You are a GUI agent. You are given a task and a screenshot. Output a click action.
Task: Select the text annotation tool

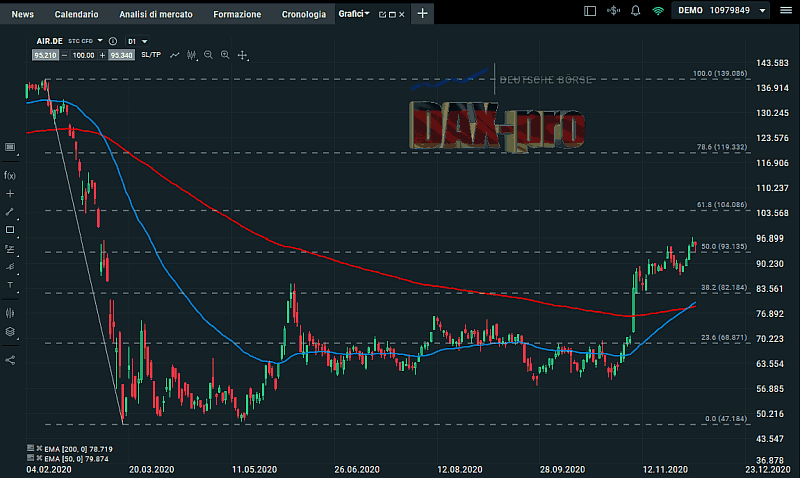click(x=10, y=285)
